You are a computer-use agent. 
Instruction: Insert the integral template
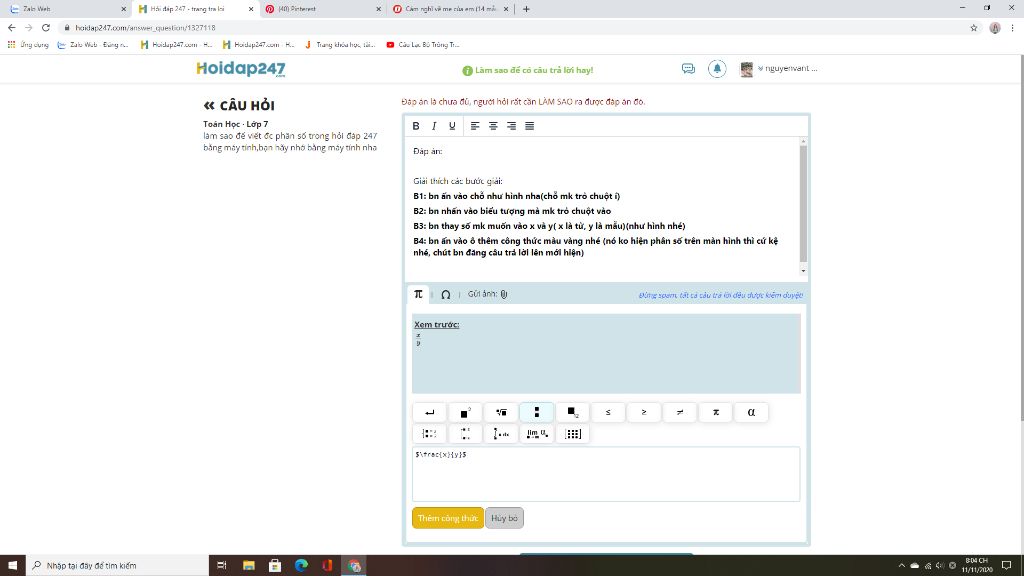click(x=501, y=434)
